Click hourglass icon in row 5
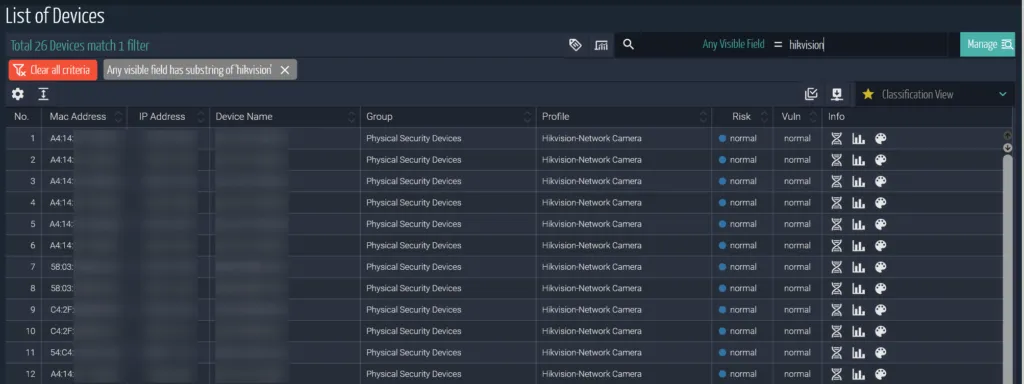 [836, 224]
